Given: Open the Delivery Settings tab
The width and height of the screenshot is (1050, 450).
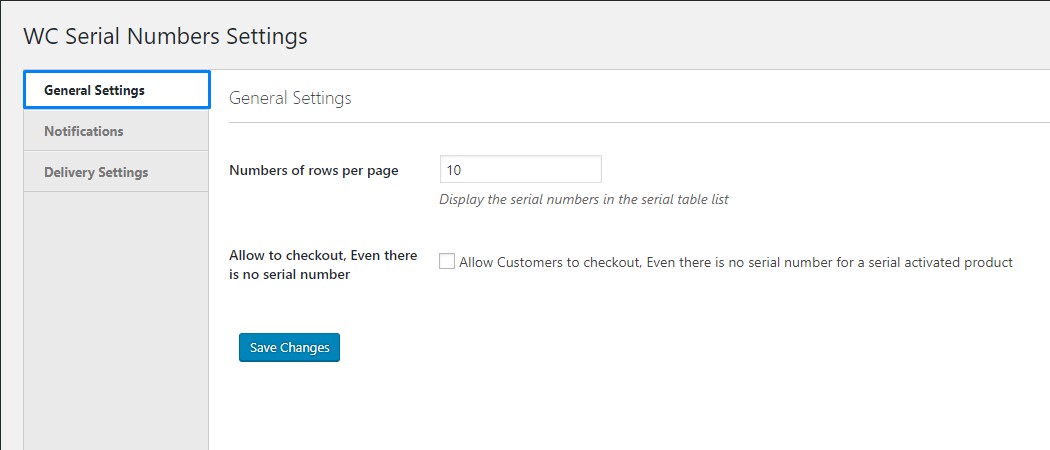Looking at the screenshot, I should (x=117, y=172).
